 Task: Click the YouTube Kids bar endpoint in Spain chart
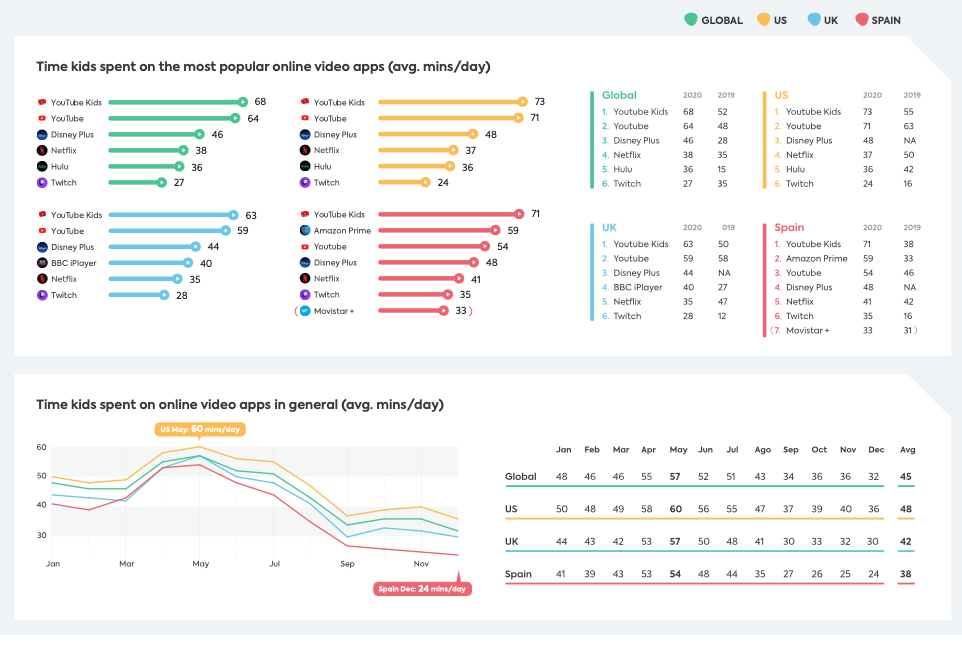click(518, 214)
